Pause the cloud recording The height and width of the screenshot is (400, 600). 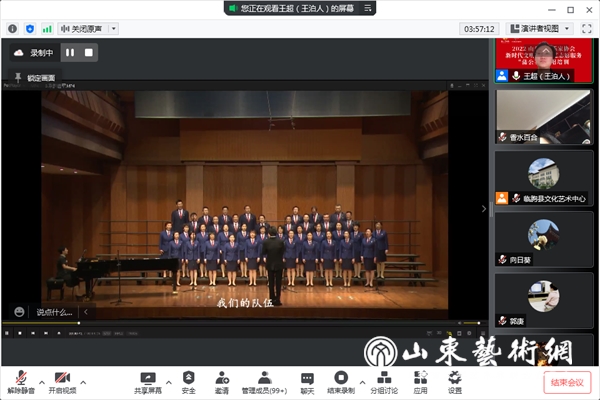pyautogui.click(x=70, y=53)
